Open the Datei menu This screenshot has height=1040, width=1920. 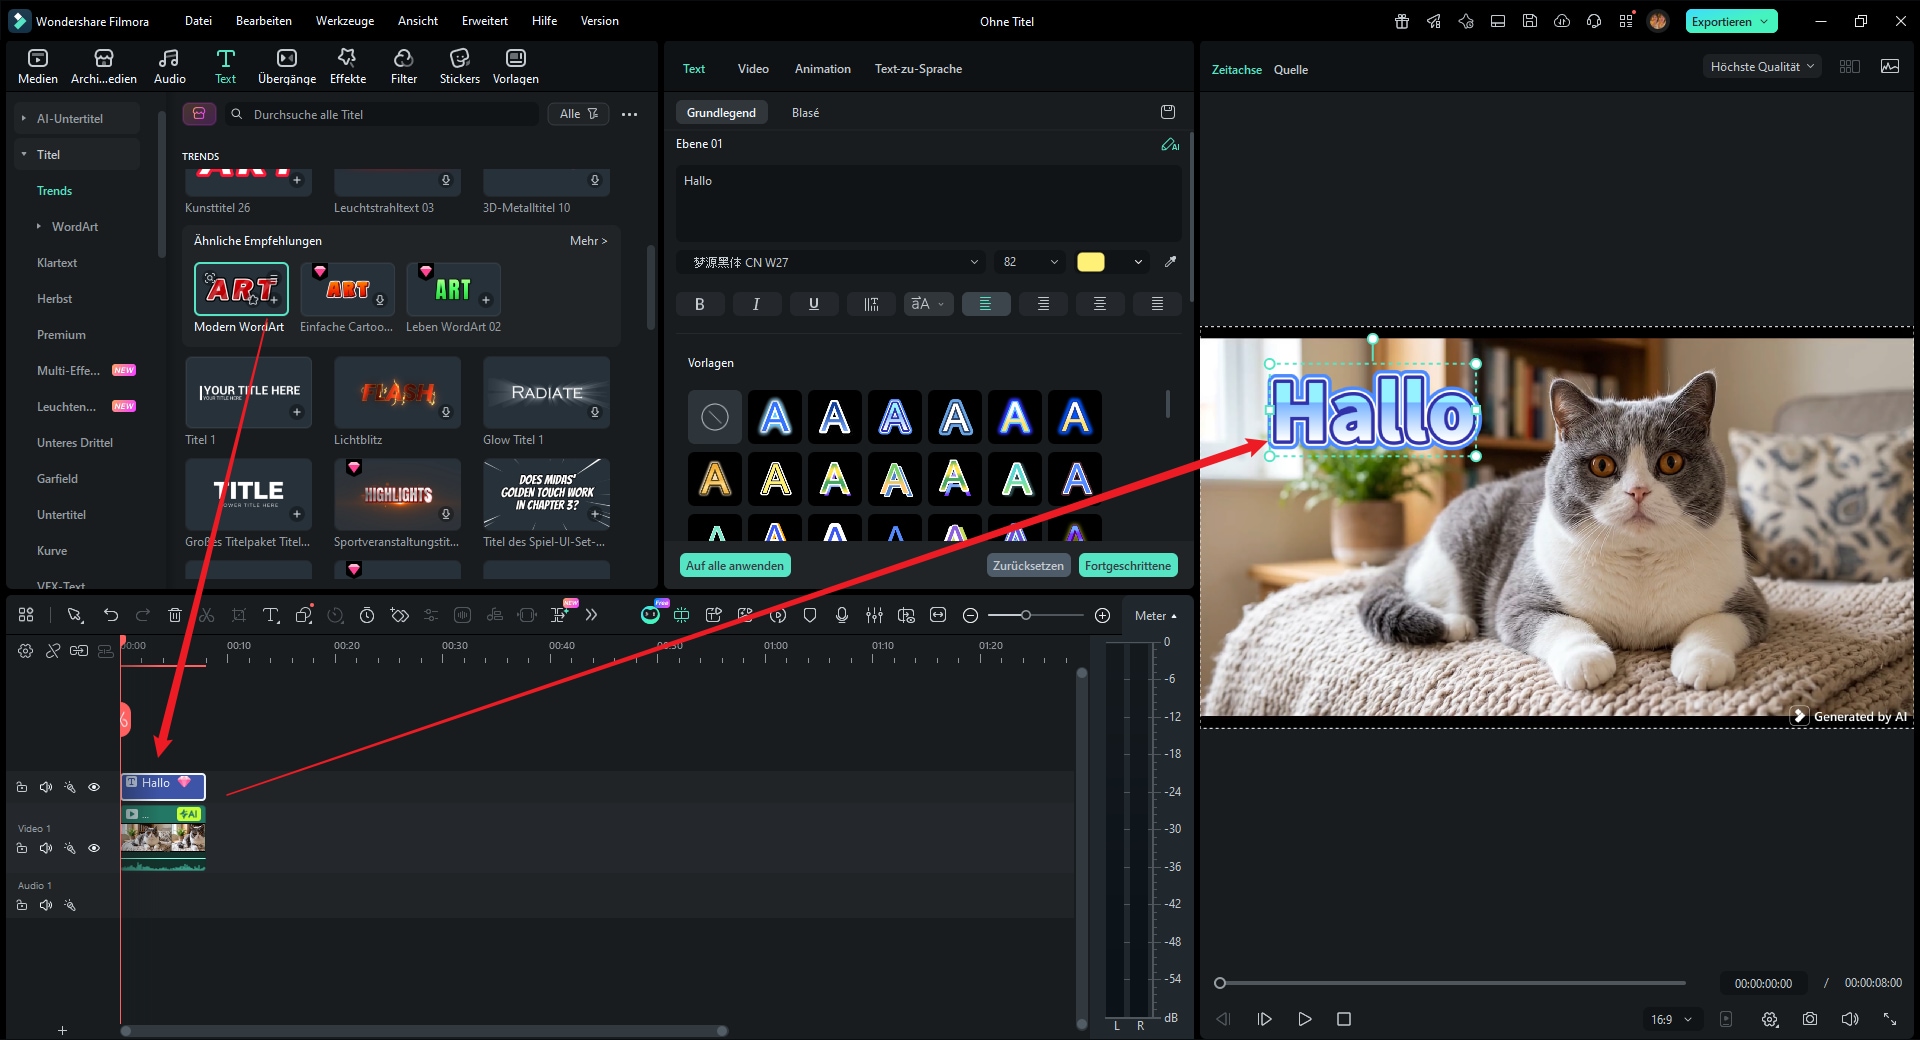198,21
